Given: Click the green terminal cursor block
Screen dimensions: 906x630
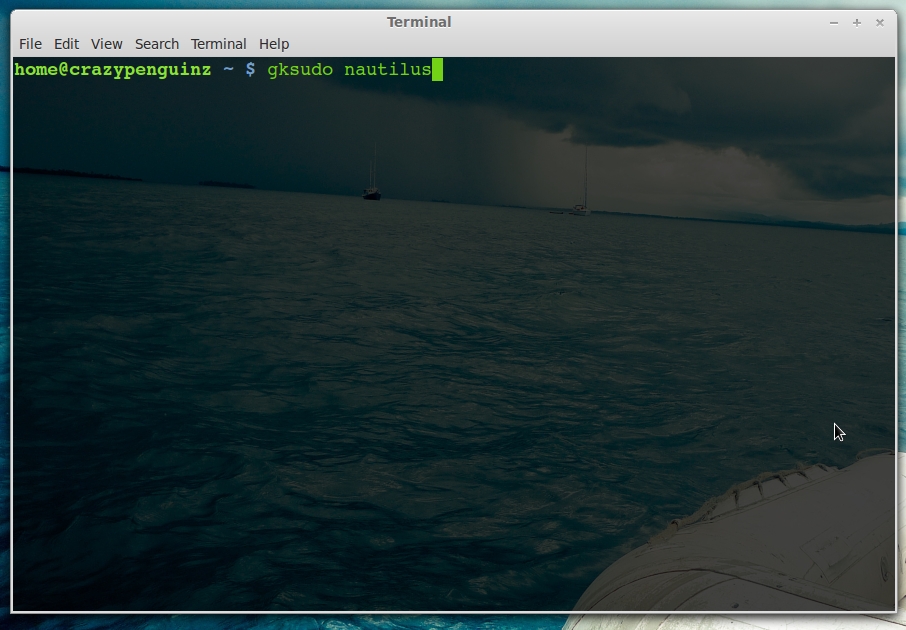Looking at the screenshot, I should pos(437,70).
